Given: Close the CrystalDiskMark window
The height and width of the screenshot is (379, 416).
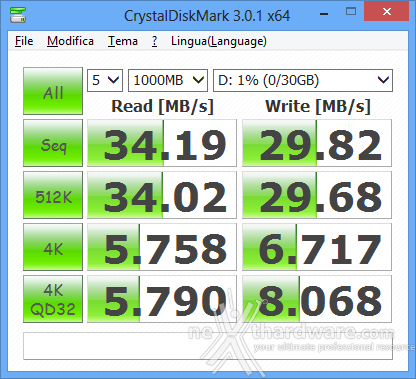Looking at the screenshot, I should pos(387,11).
